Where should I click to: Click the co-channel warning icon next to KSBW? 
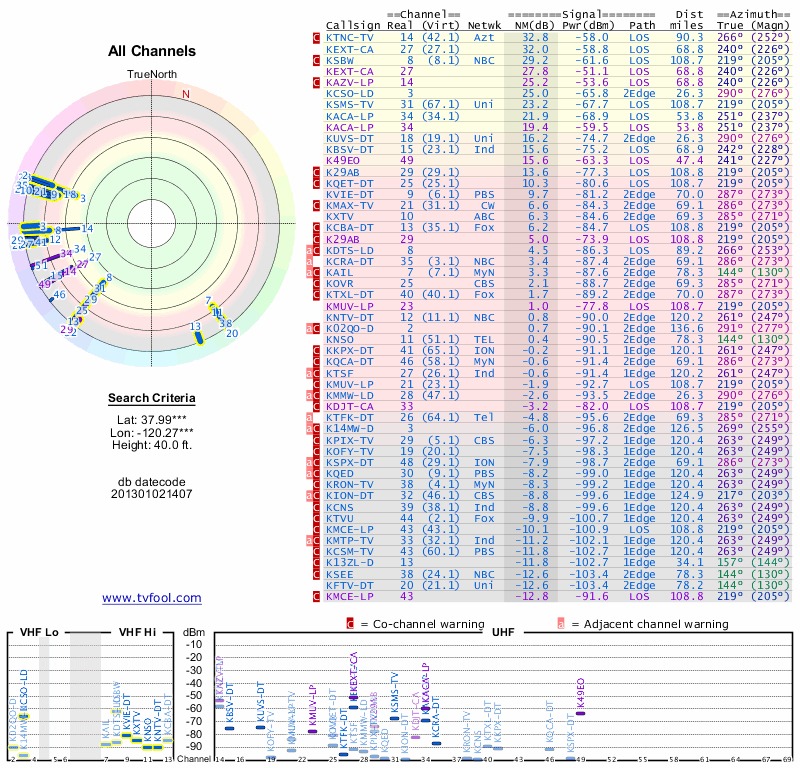(x=317, y=60)
